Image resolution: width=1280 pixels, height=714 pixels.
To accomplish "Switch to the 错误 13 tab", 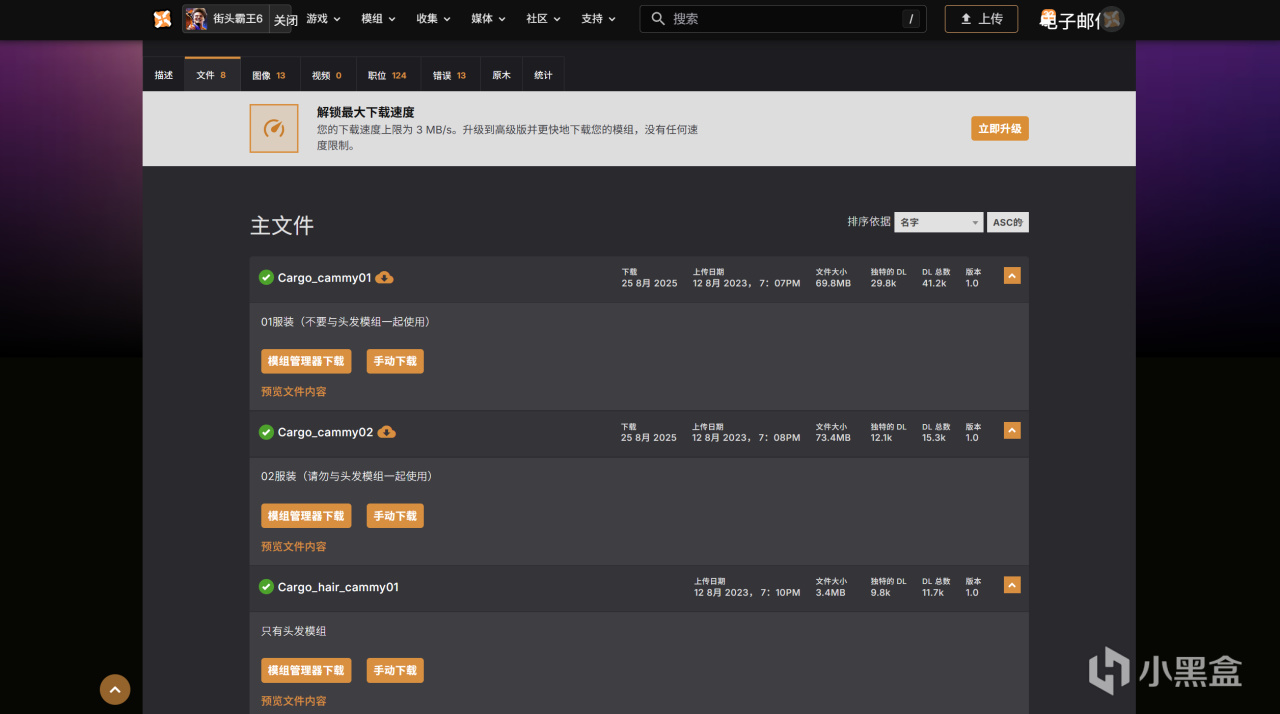I will pos(450,75).
